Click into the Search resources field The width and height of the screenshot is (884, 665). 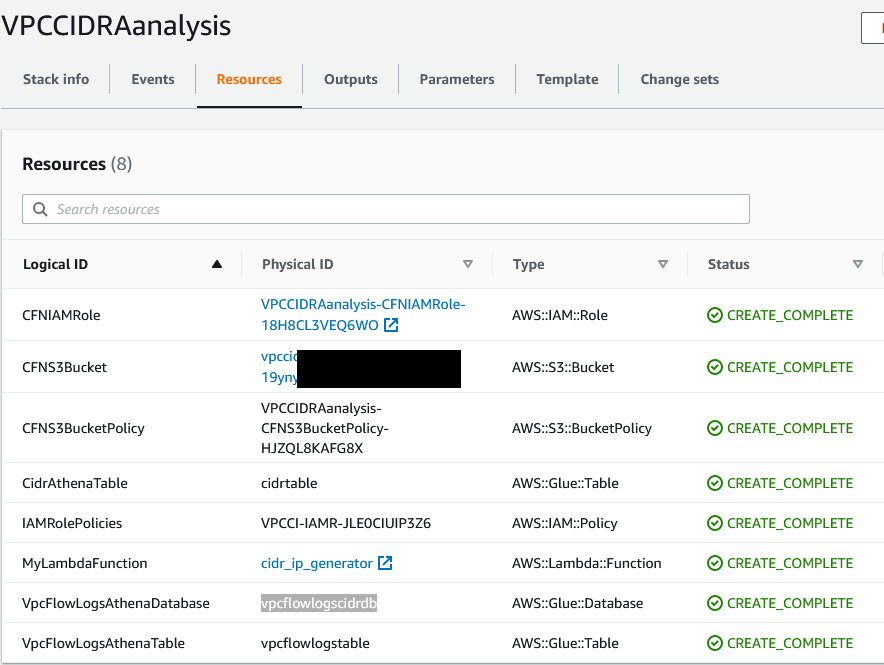(386, 209)
